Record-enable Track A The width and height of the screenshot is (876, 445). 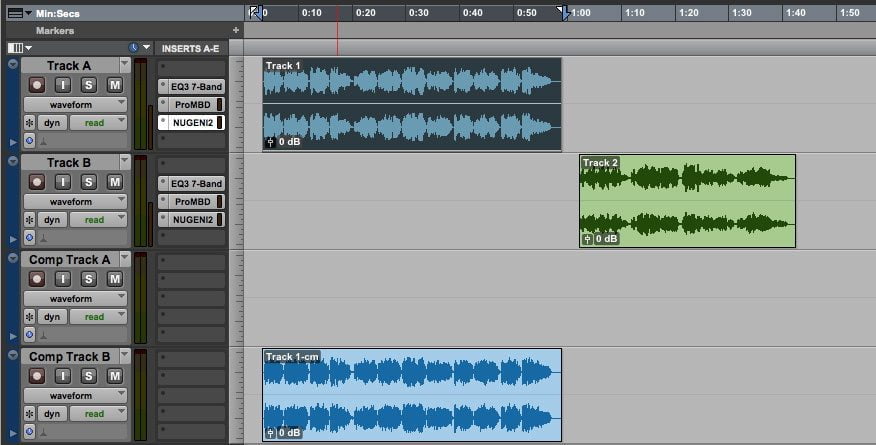pyautogui.click(x=37, y=85)
